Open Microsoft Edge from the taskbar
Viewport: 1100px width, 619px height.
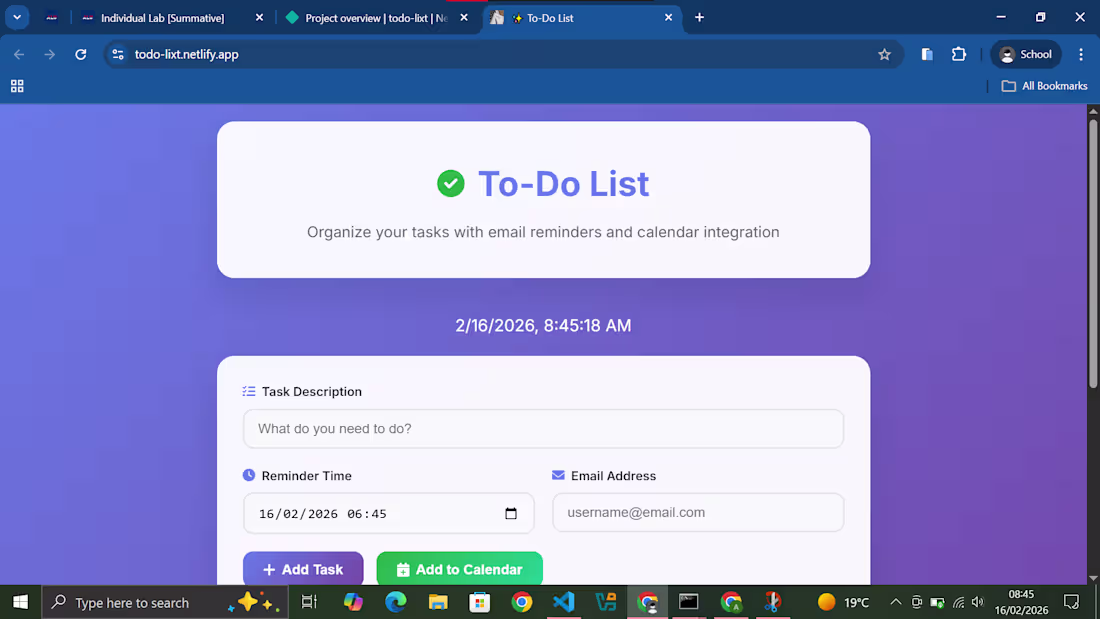click(396, 602)
